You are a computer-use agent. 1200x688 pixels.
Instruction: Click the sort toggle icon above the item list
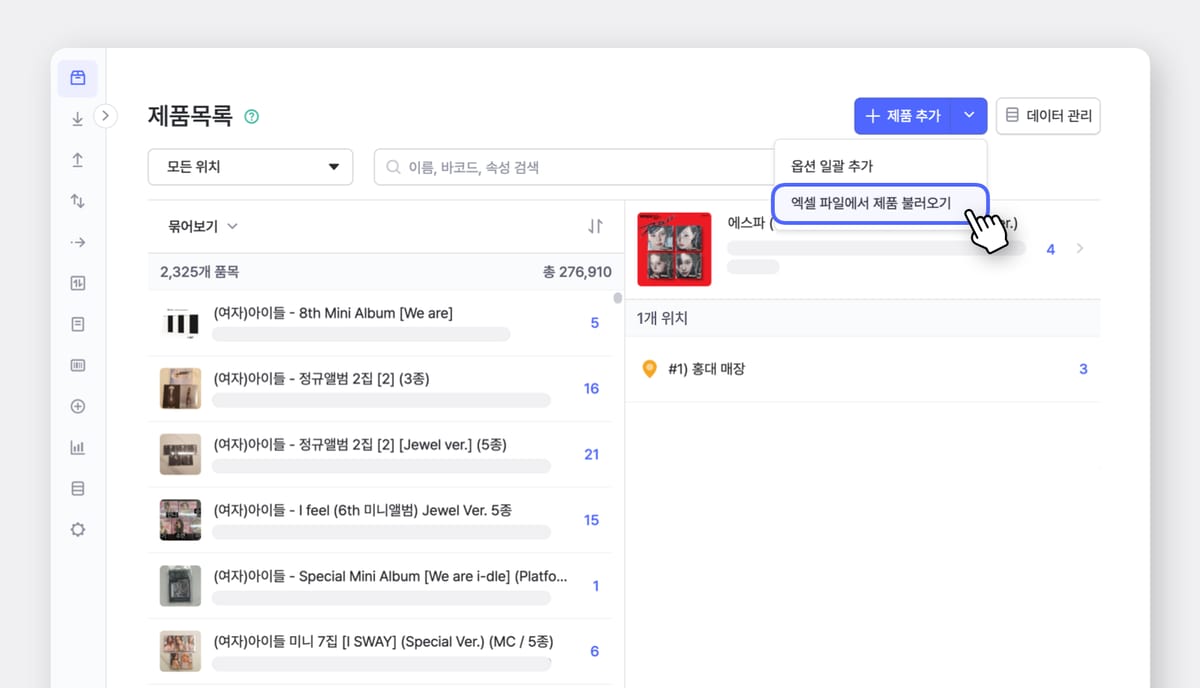coord(595,226)
